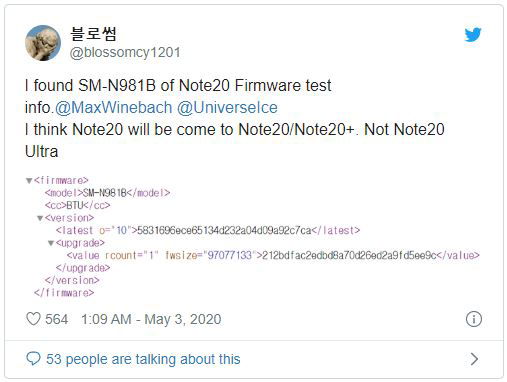Click the speech bubble reply icon

tap(33, 359)
